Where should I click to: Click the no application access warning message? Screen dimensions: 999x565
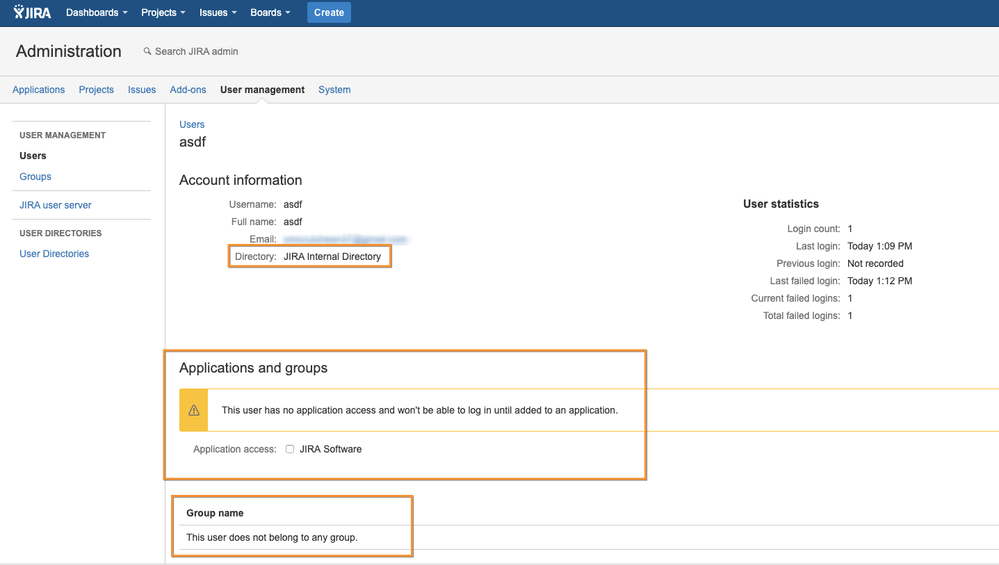[419, 410]
